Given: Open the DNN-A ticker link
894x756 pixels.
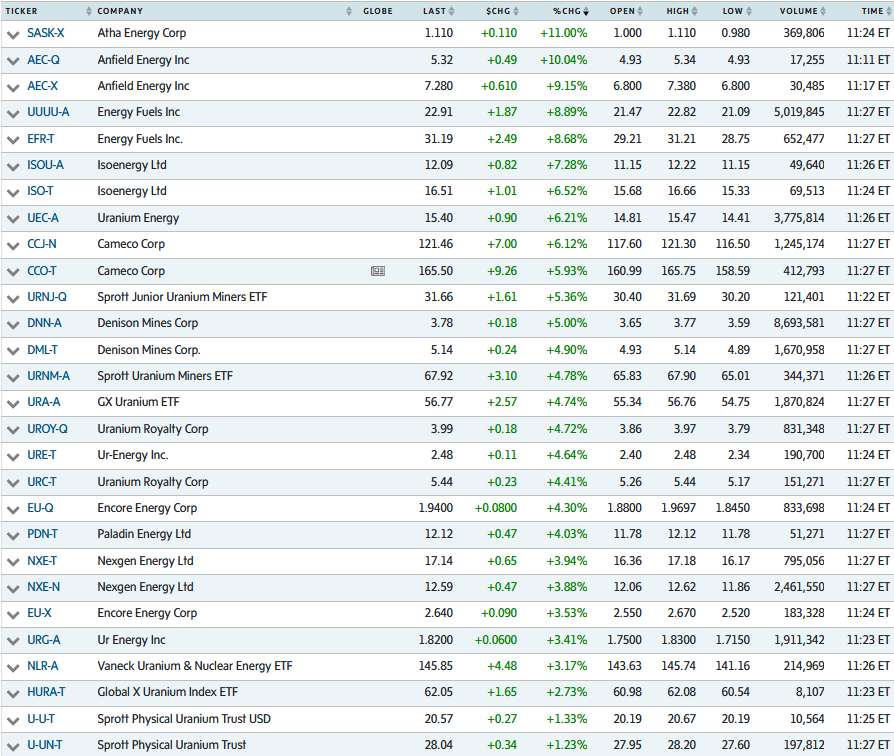Looking at the screenshot, I should click(x=44, y=323).
